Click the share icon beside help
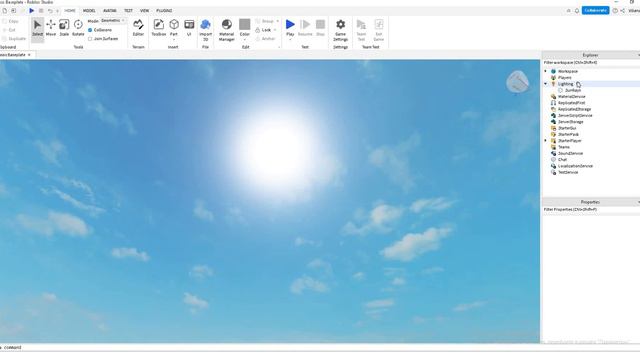 coord(623,11)
